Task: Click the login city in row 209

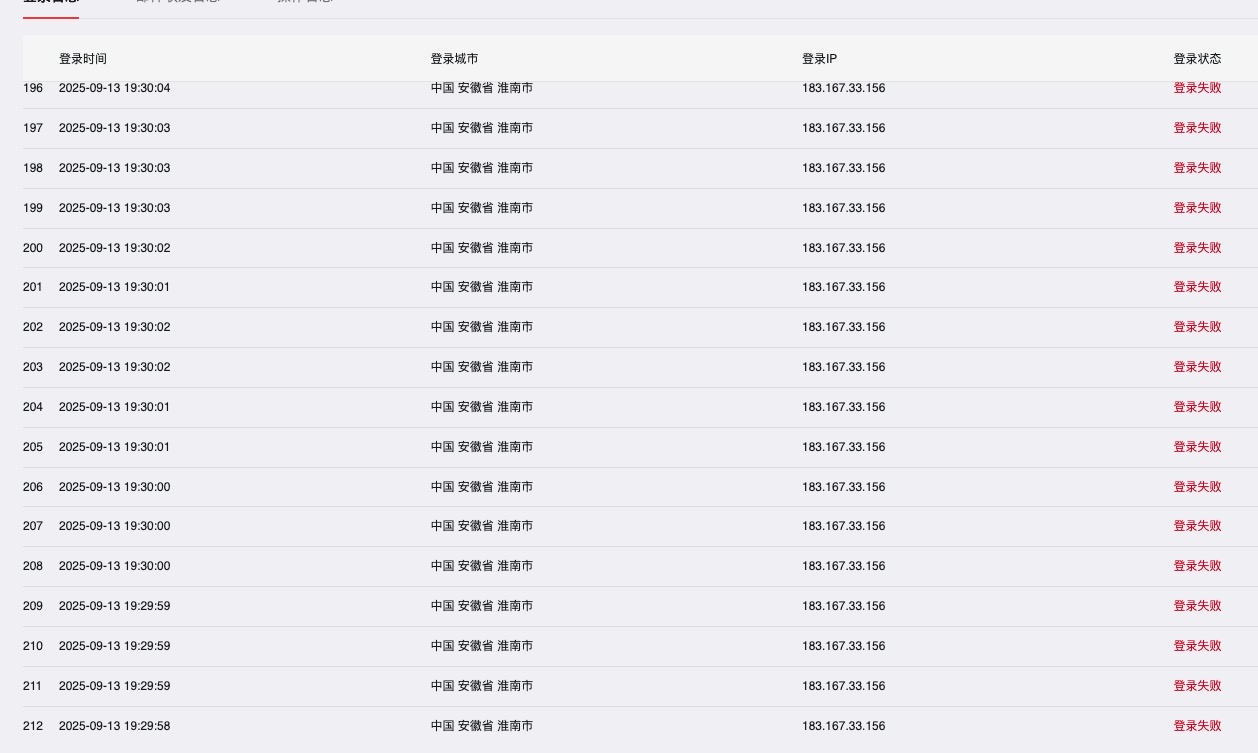Action: click(481, 606)
